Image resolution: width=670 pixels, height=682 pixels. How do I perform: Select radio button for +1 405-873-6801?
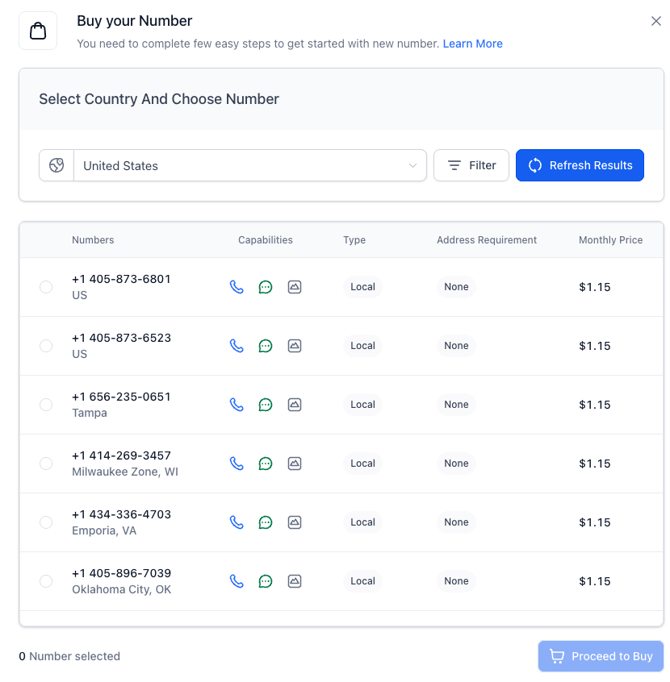46,287
